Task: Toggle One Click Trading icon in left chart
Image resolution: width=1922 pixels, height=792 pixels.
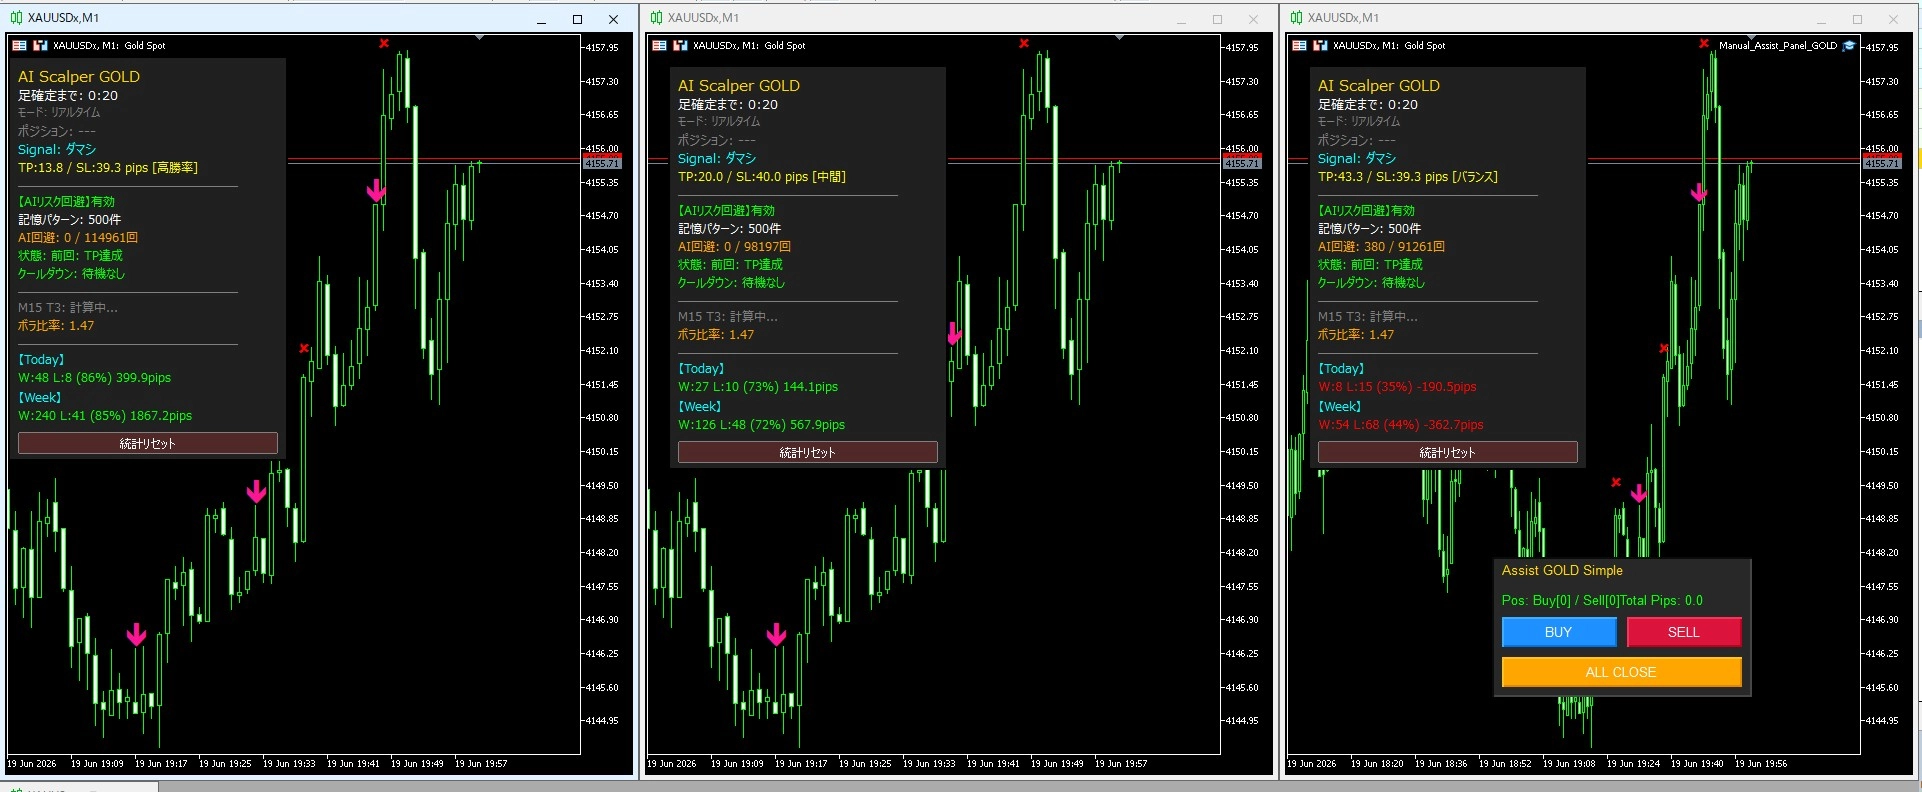Action: point(19,45)
